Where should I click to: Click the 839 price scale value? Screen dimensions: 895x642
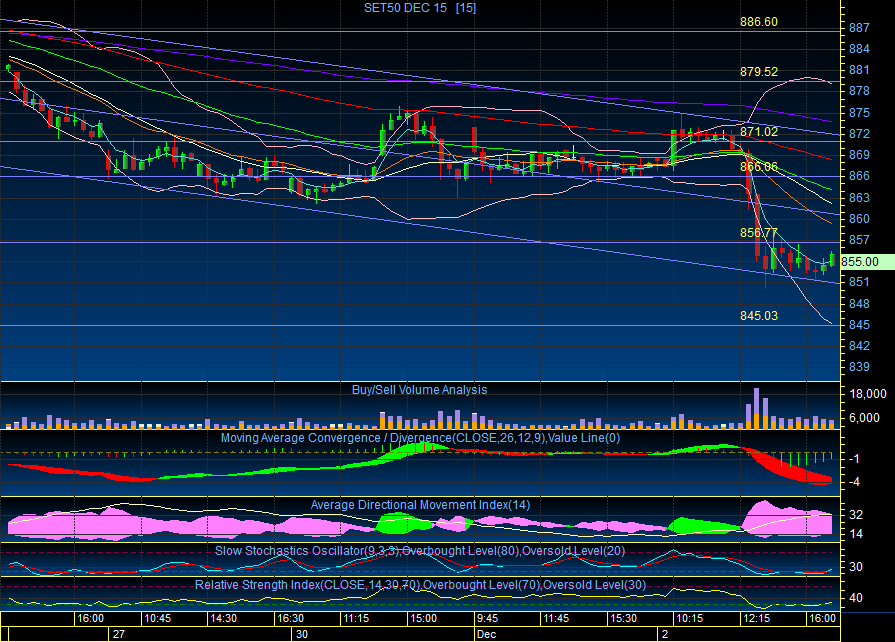point(859,367)
